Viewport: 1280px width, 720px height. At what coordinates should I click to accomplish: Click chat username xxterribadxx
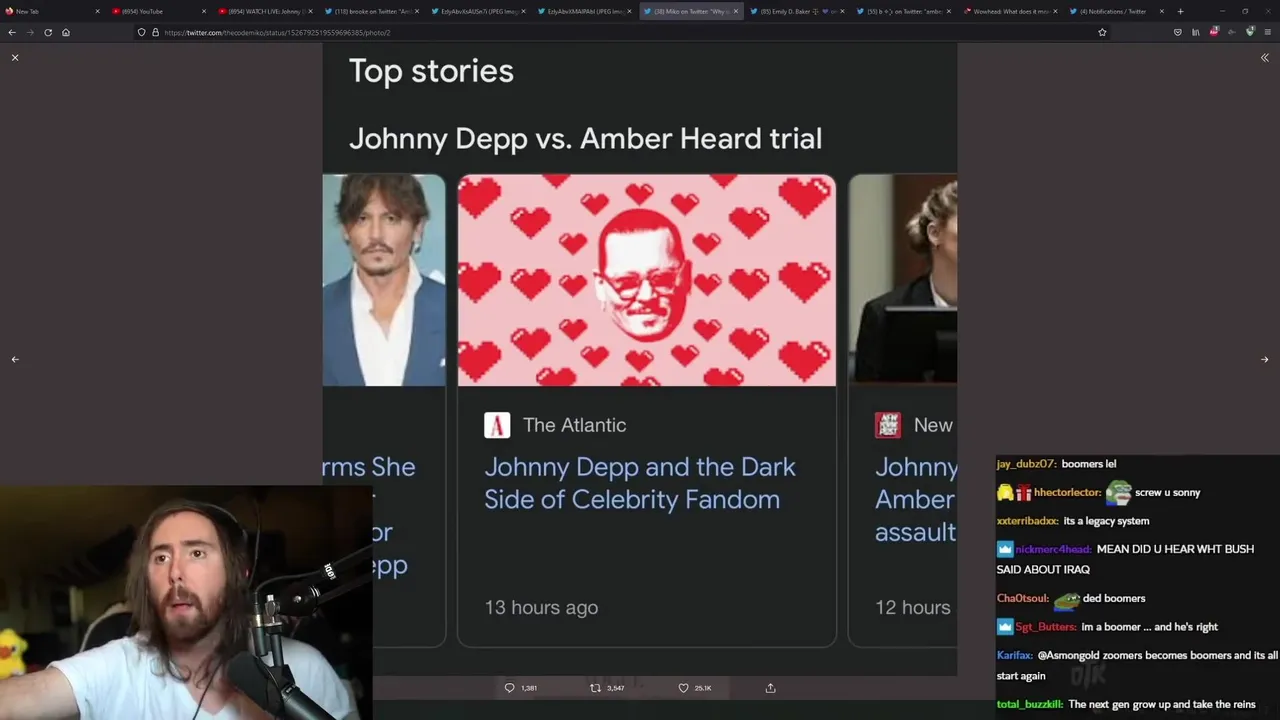[x=1027, y=521]
